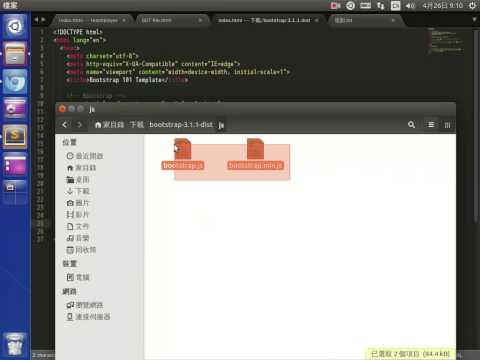Switch to Sublime Text in the launcher
The width and height of the screenshot is (480, 360).
point(15,136)
